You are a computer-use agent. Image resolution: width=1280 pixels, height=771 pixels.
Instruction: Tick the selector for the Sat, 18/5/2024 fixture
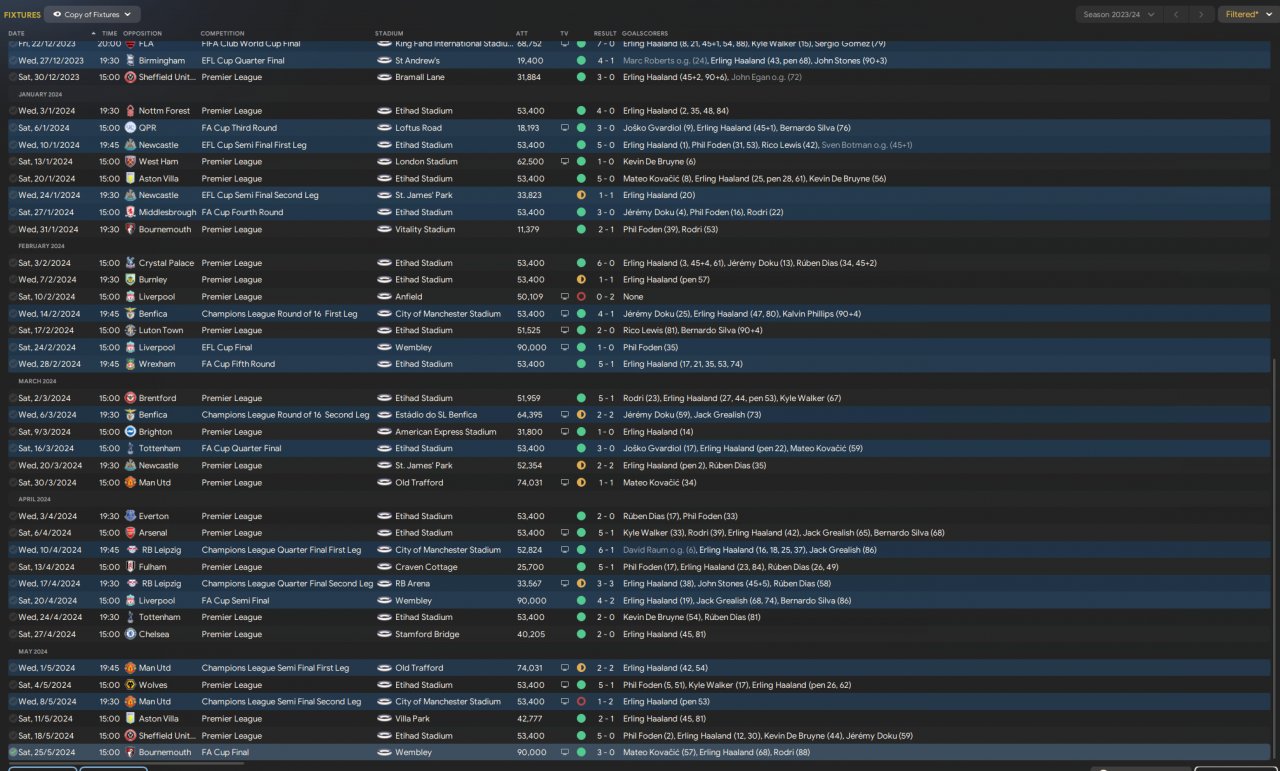tap(13, 735)
